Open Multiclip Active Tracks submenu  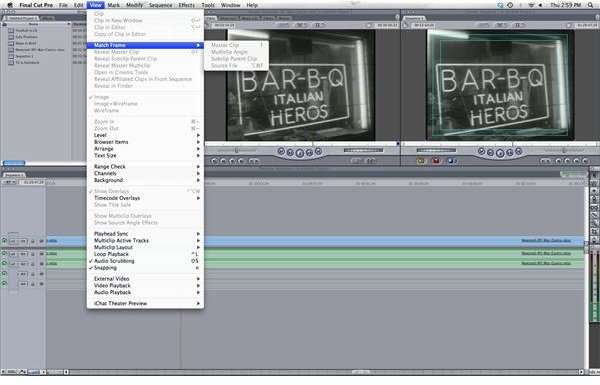coord(145,241)
